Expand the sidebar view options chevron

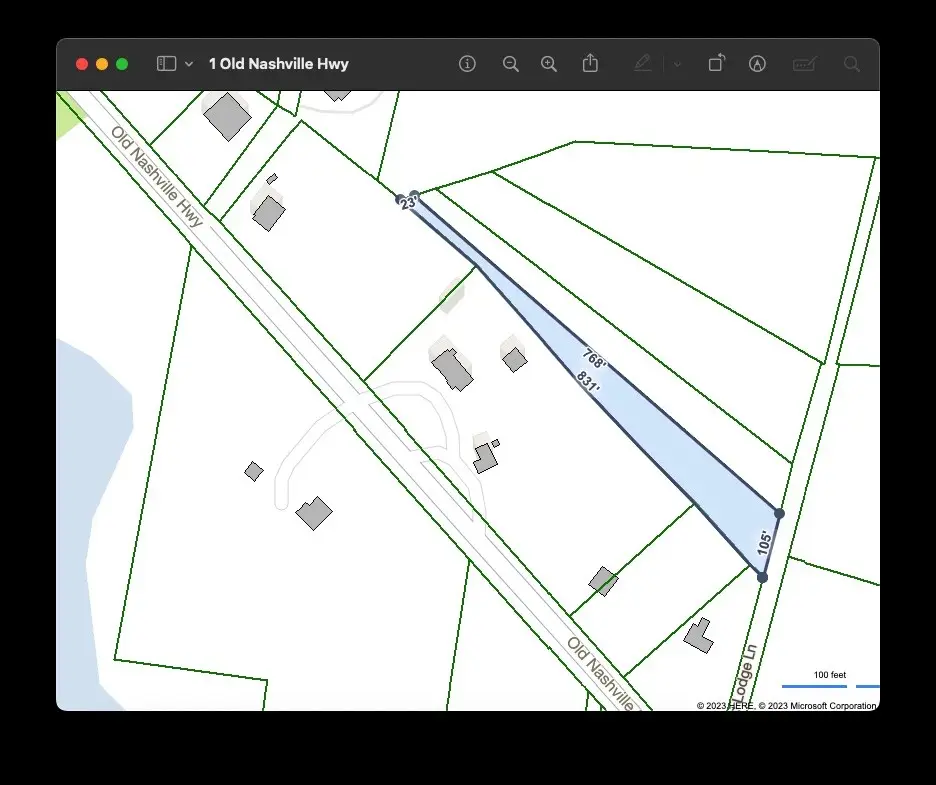coord(189,64)
